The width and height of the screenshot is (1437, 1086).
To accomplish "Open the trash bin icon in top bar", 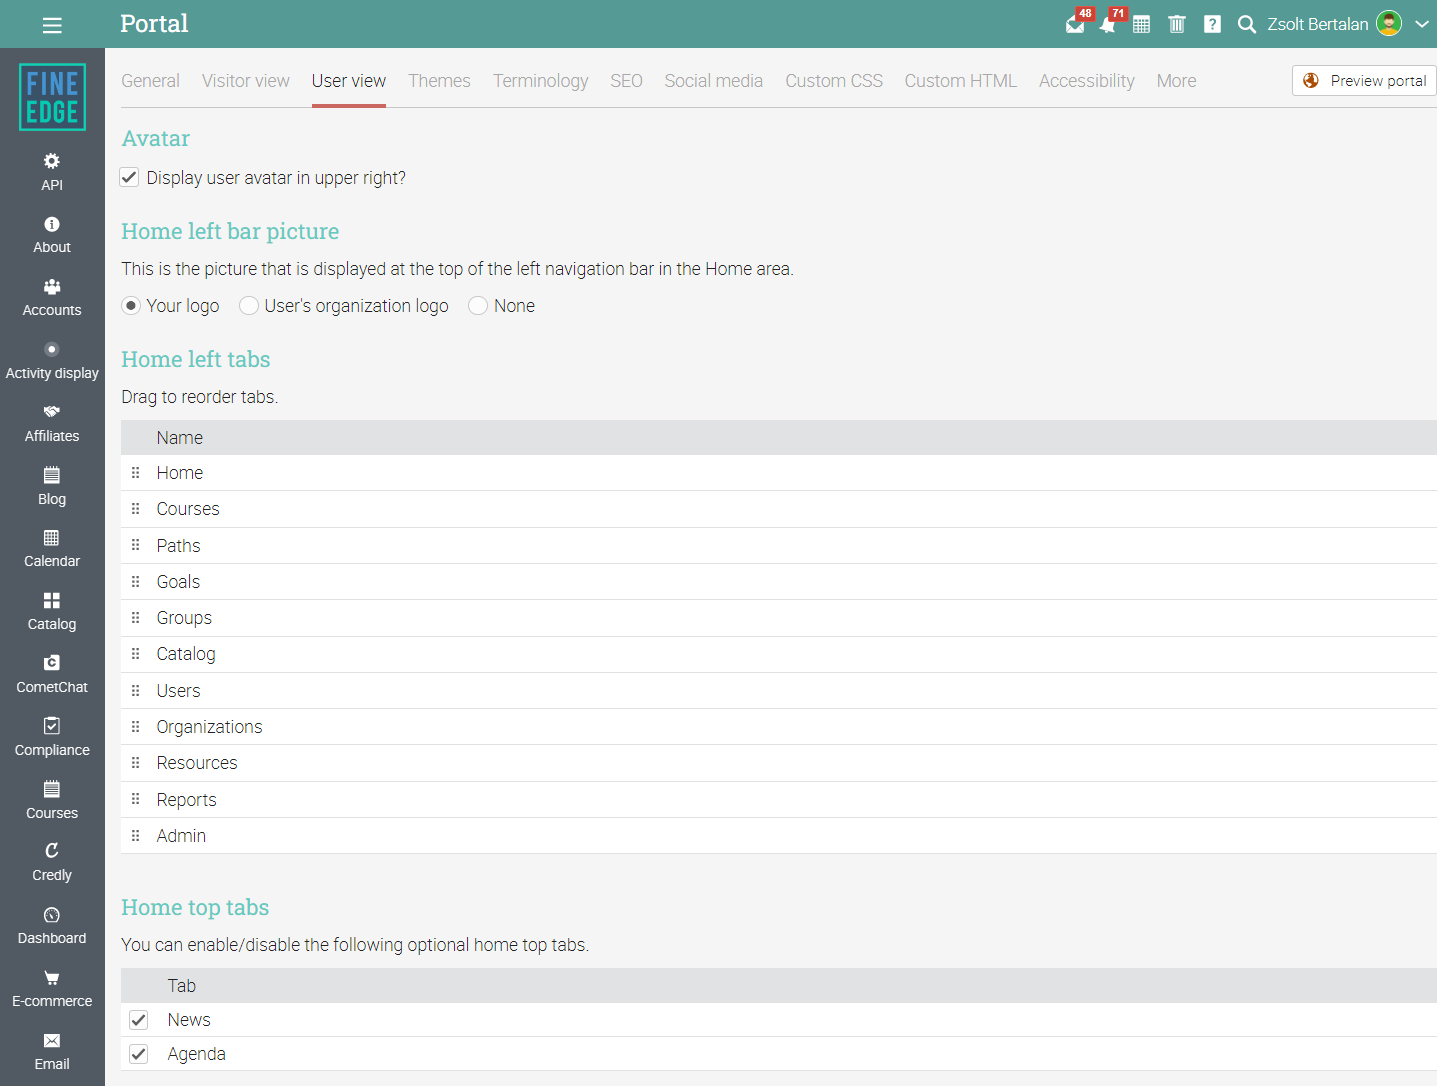I will coord(1177,24).
